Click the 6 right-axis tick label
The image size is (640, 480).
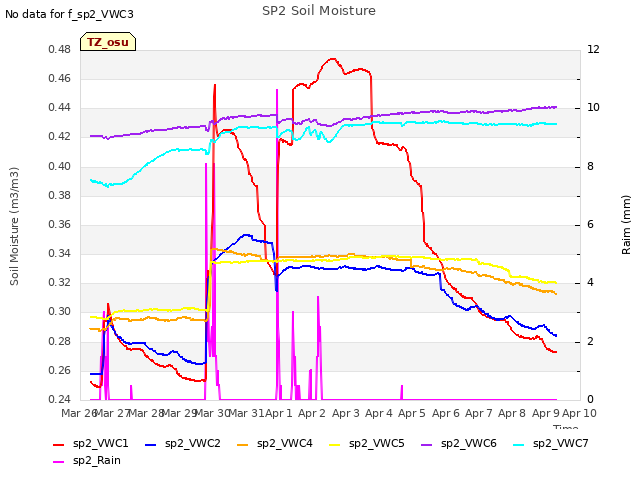591,224
